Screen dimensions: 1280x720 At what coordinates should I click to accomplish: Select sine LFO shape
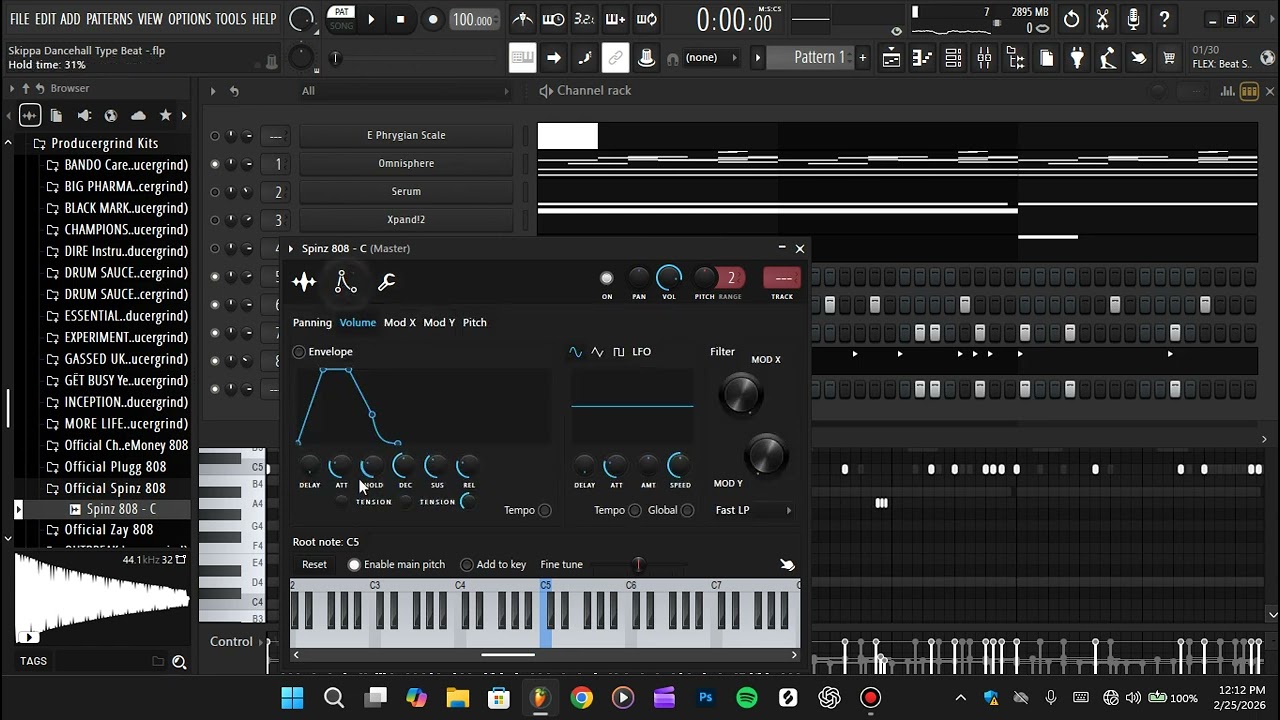[x=575, y=352]
